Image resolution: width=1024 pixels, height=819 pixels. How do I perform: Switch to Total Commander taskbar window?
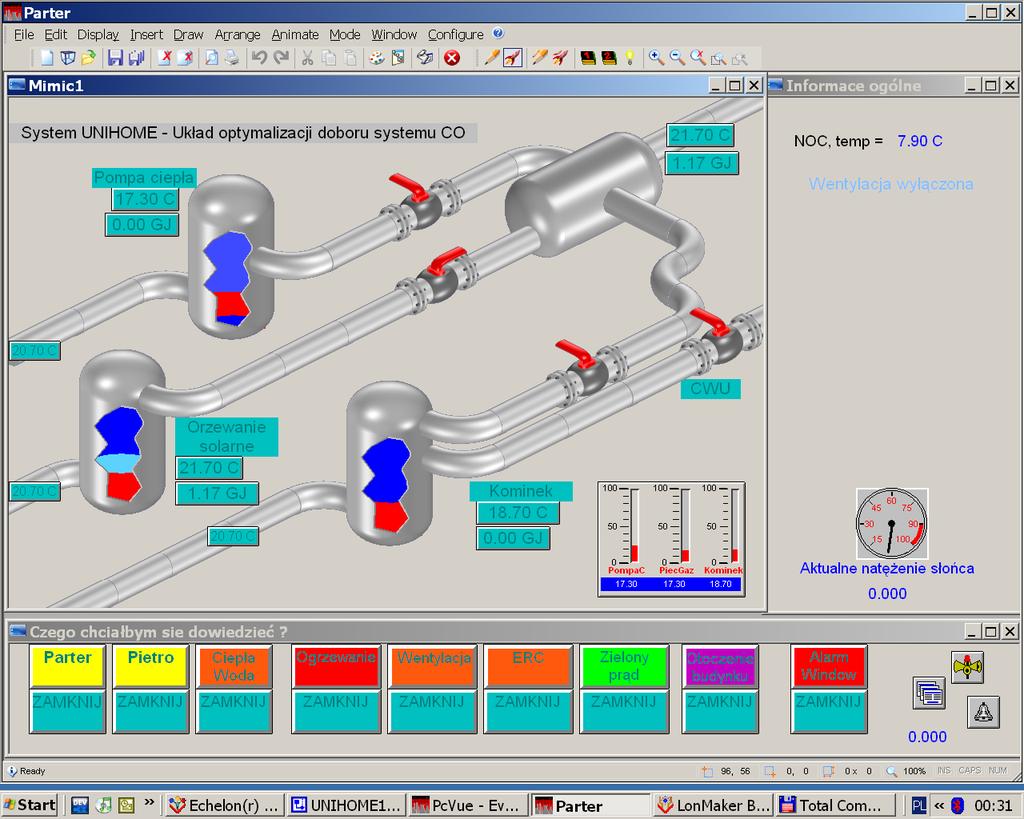(x=835, y=805)
